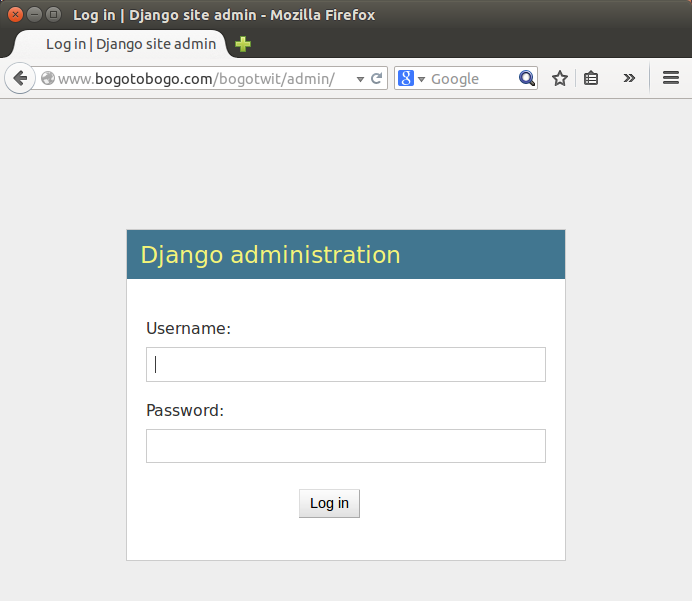Bookmark this page with the star icon
The image size is (692, 601).
pyautogui.click(x=560, y=79)
